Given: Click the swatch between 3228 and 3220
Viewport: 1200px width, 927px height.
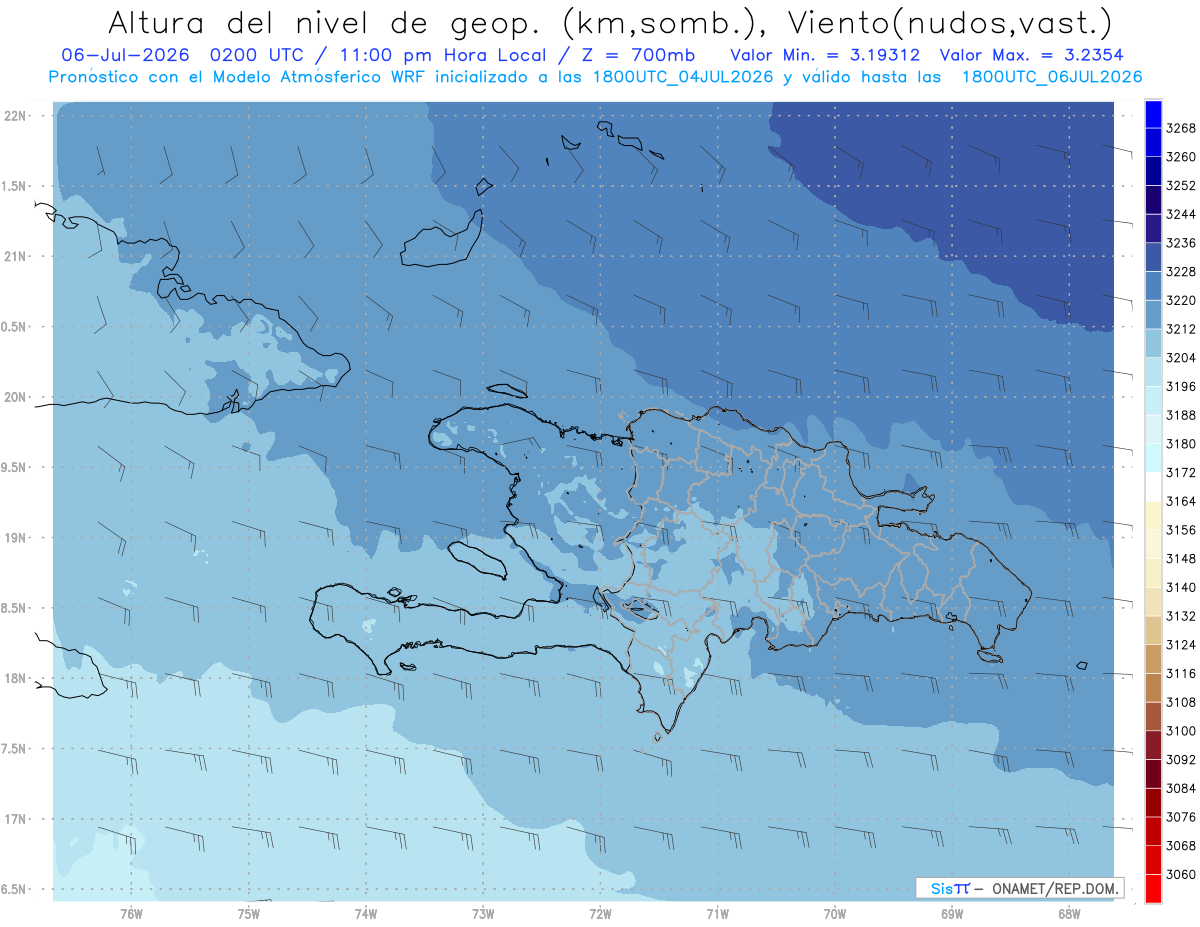Looking at the screenshot, I should point(1153,286).
